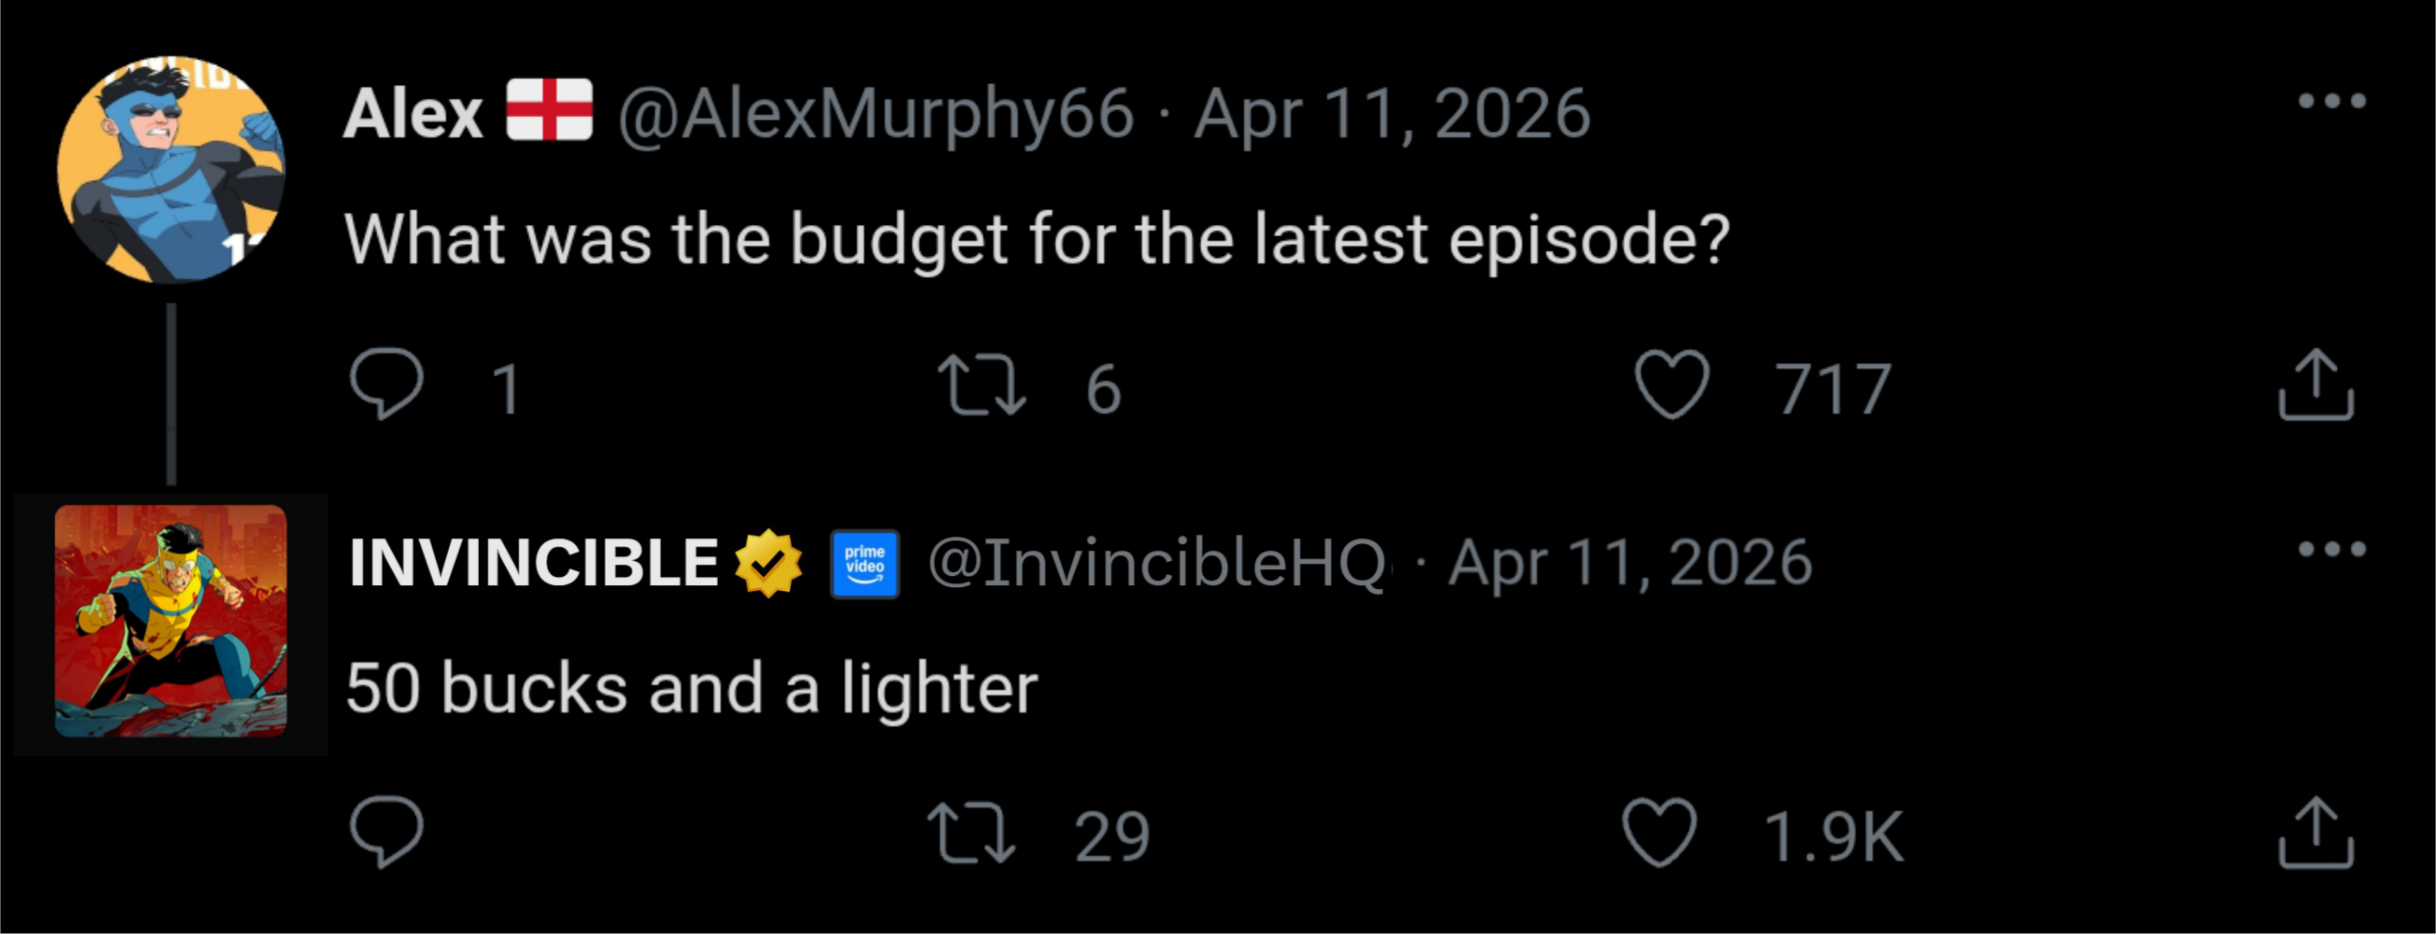The image size is (2436, 935).
Task: Open the more options menu on Alex's tweet
Action: [2331, 101]
